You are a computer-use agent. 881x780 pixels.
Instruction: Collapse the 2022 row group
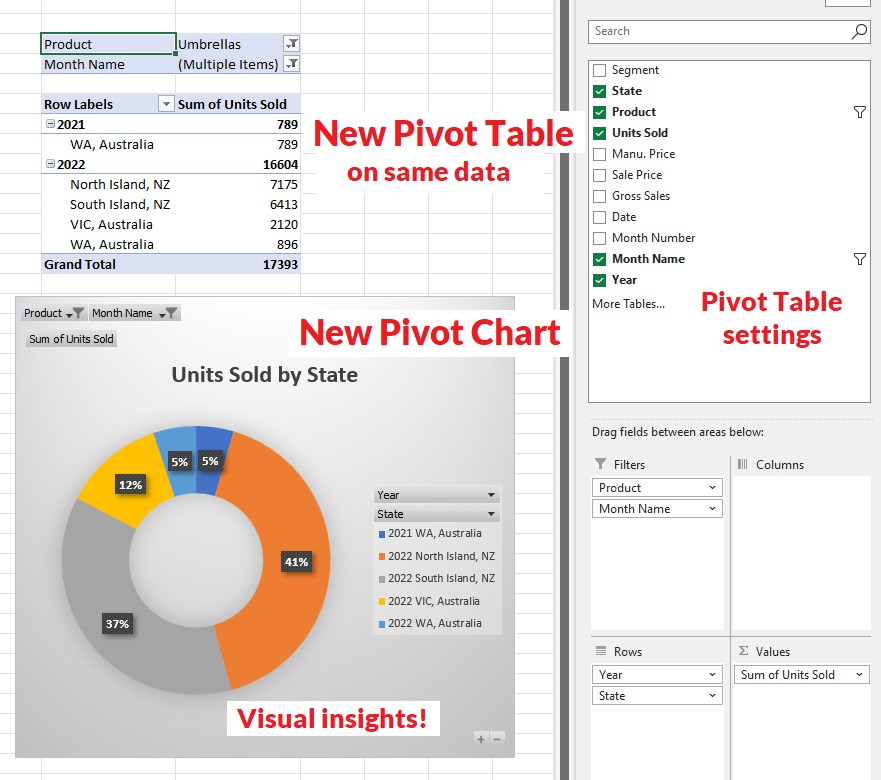click(50, 164)
